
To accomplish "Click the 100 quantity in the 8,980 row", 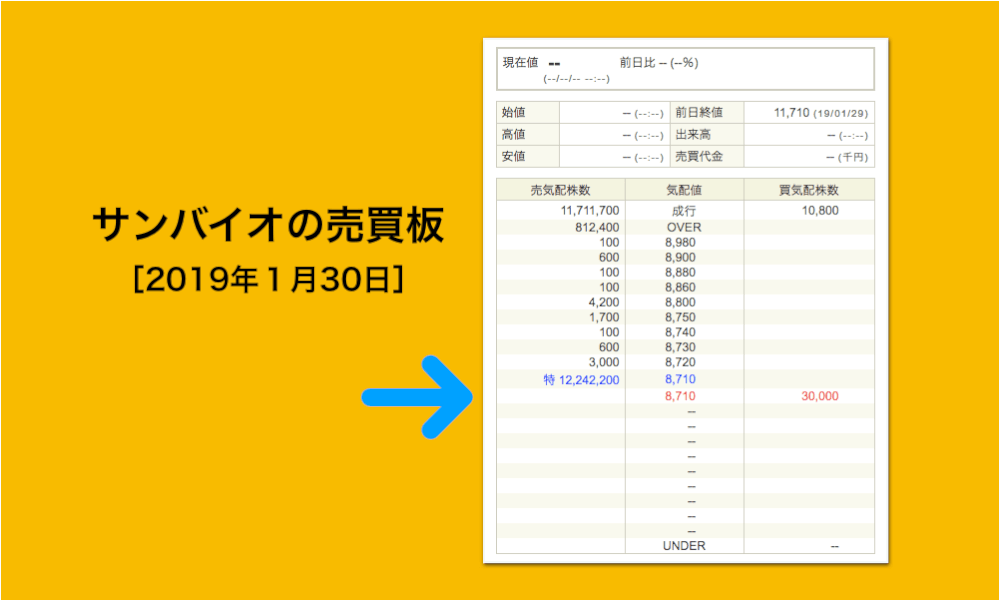I will point(609,242).
